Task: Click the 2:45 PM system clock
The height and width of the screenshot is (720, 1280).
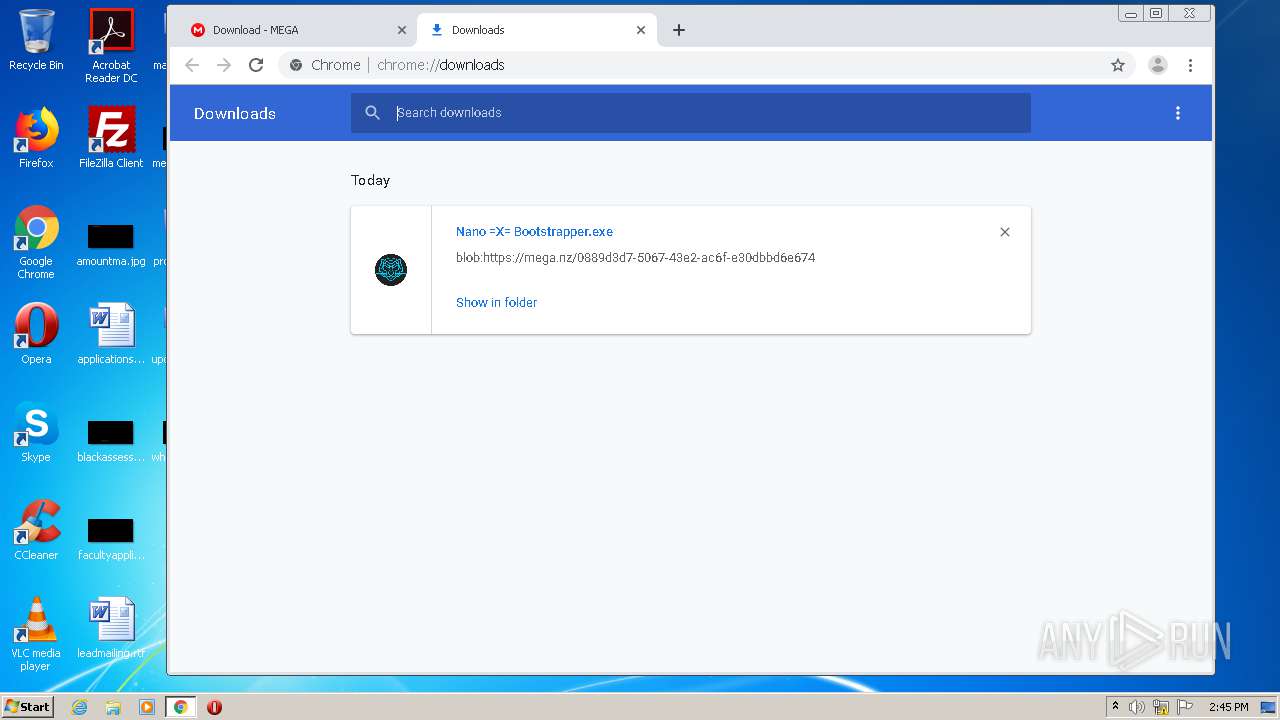Action: click(x=1229, y=707)
